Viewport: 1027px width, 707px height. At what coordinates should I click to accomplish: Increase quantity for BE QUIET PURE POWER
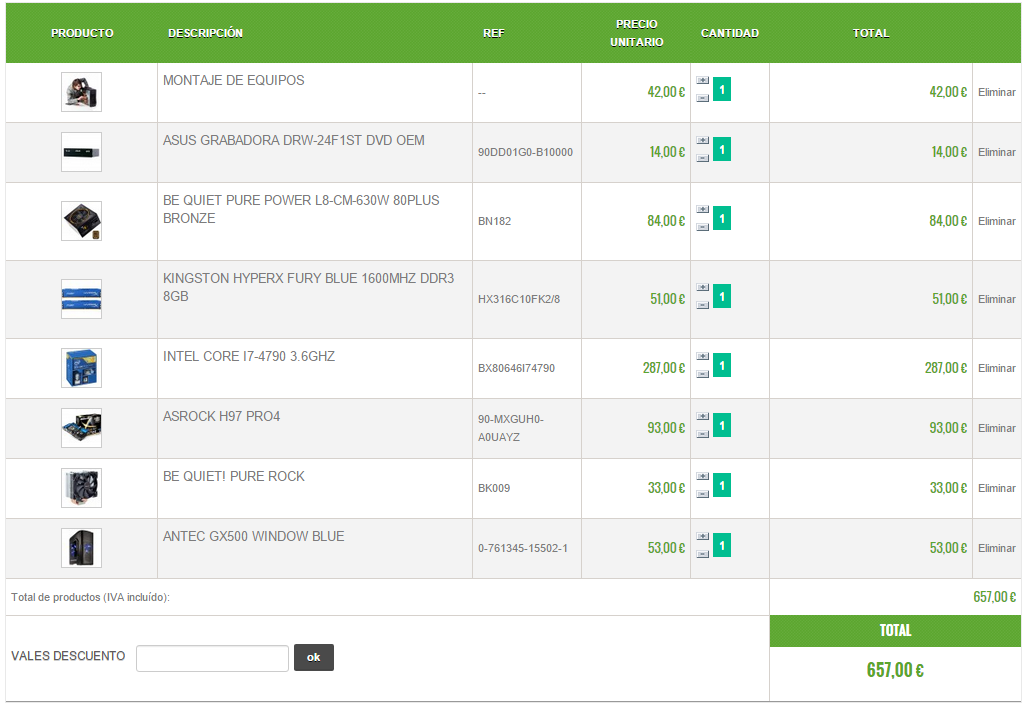pos(702,209)
